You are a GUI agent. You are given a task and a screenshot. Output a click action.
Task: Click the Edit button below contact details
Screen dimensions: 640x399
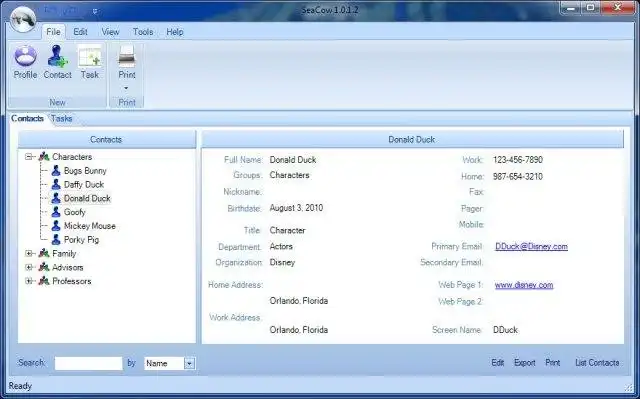click(x=498, y=363)
